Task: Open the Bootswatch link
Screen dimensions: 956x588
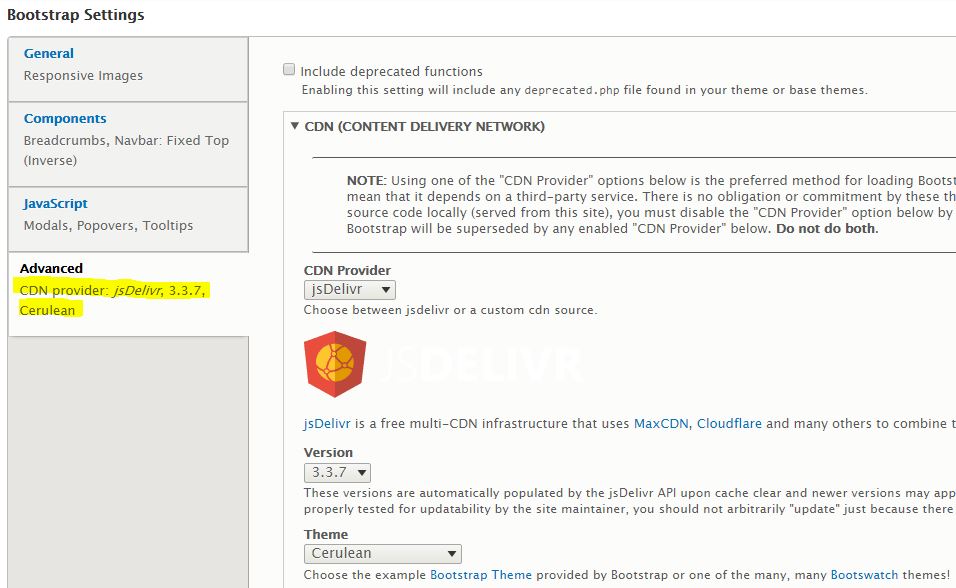Action: click(x=865, y=575)
